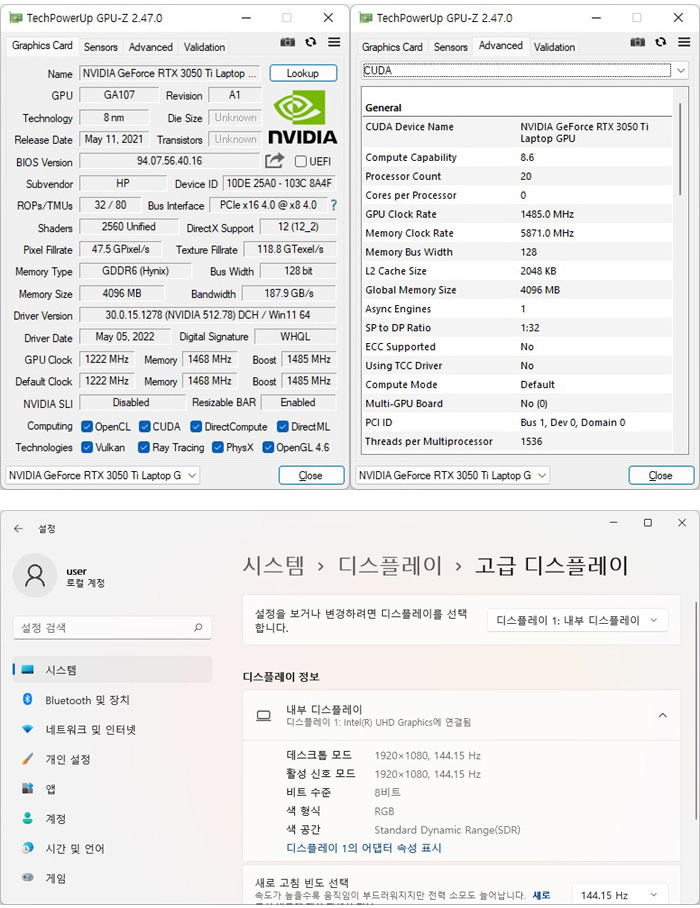Switch to Sensors tab in right GPU-Z window
The height and width of the screenshot is (908, 700).
click(450, 47)
